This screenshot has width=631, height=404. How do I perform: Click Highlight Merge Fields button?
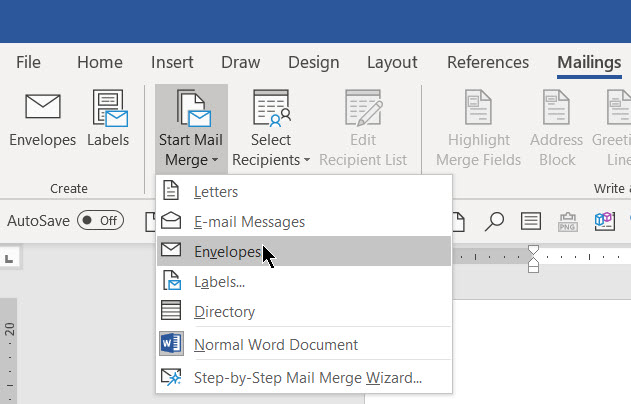pos(478,129)
